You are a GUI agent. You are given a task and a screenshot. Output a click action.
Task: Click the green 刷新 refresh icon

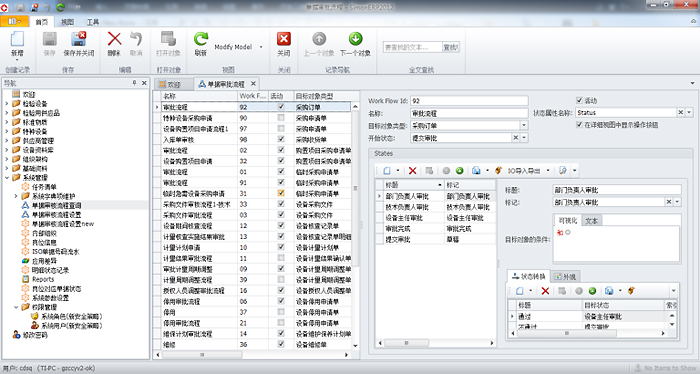pyautogui.click(x=200, y=39)
